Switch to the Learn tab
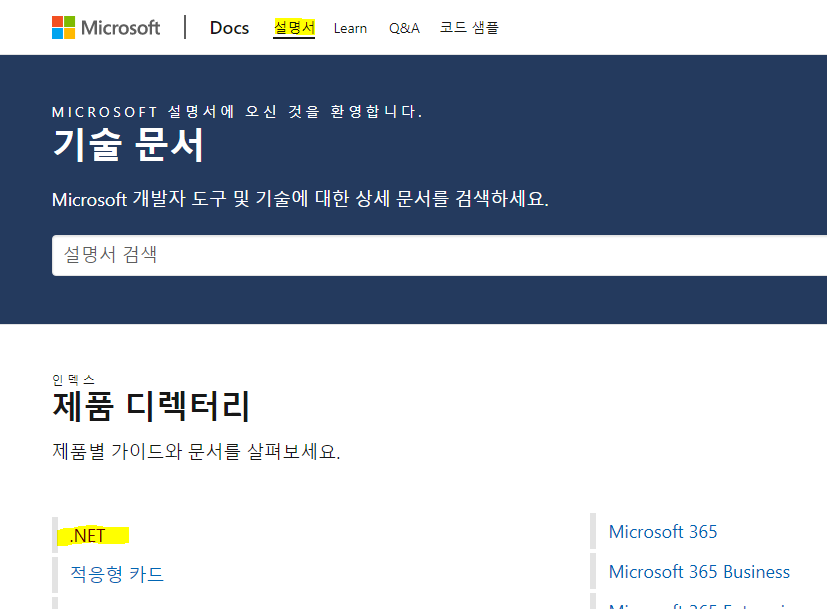 (x=350, y=28)
